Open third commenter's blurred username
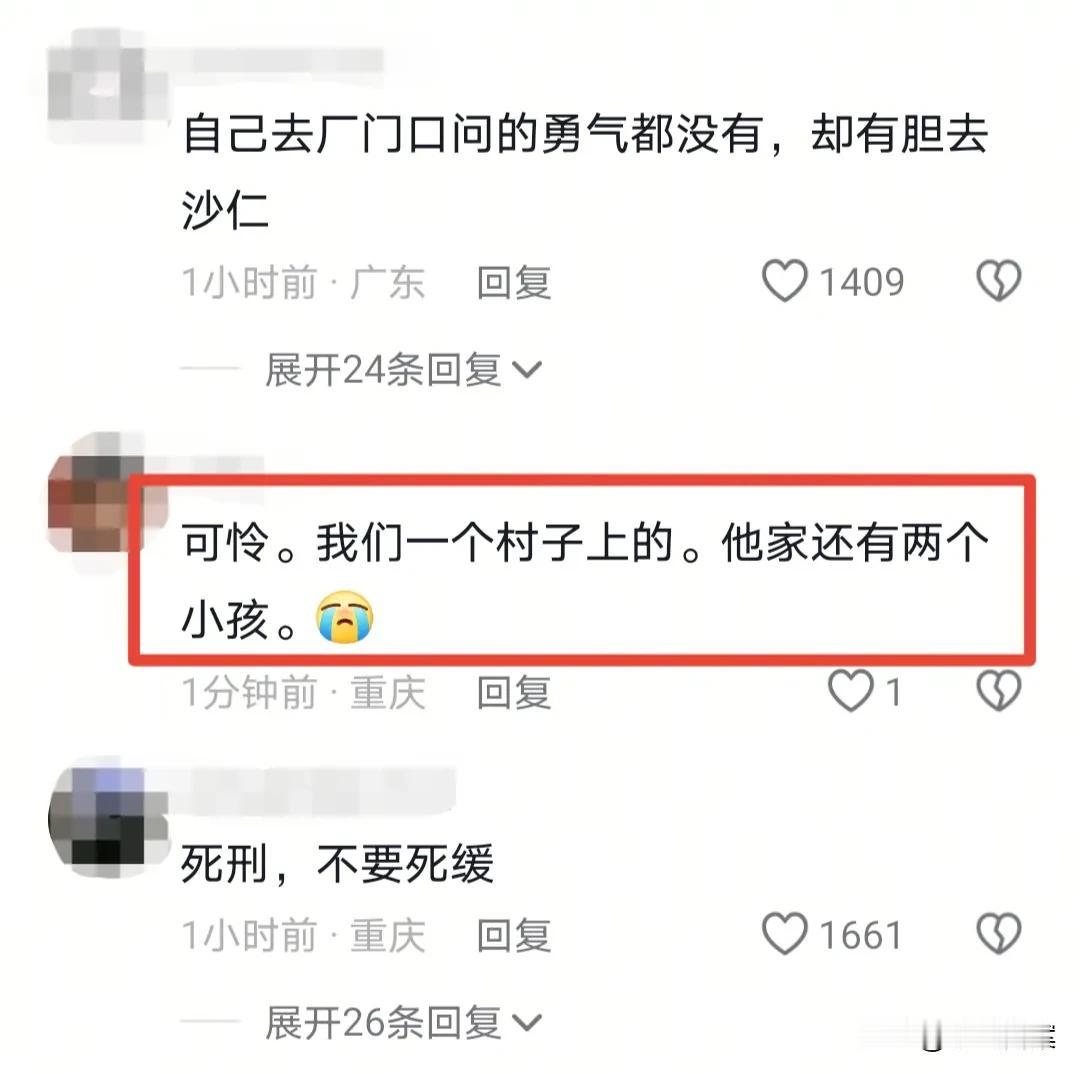Viewport: 1080px width, 1074px height. click(317, 790)
